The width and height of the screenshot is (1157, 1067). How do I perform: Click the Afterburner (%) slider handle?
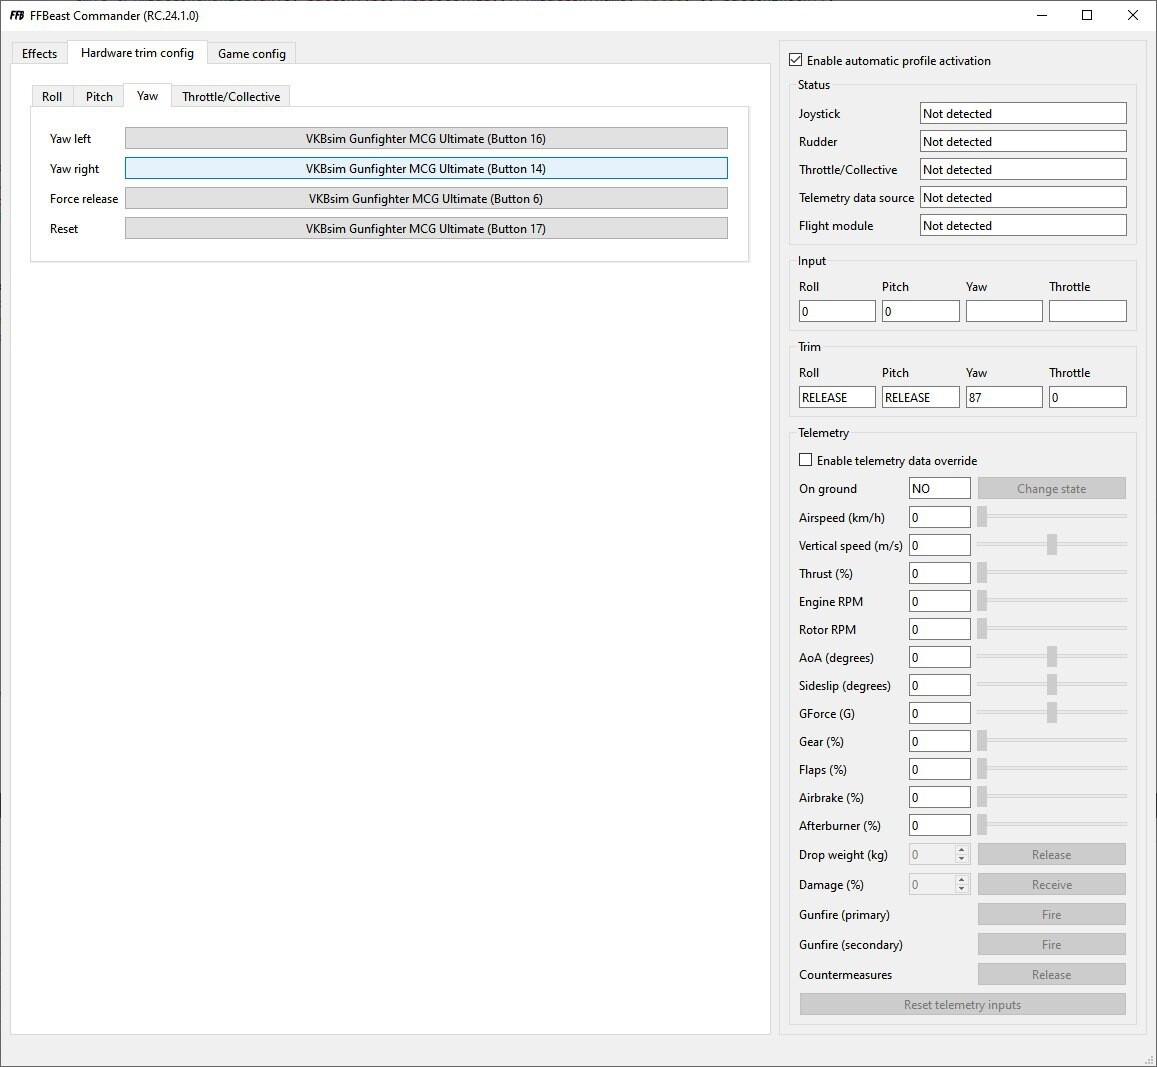(982, 825)
